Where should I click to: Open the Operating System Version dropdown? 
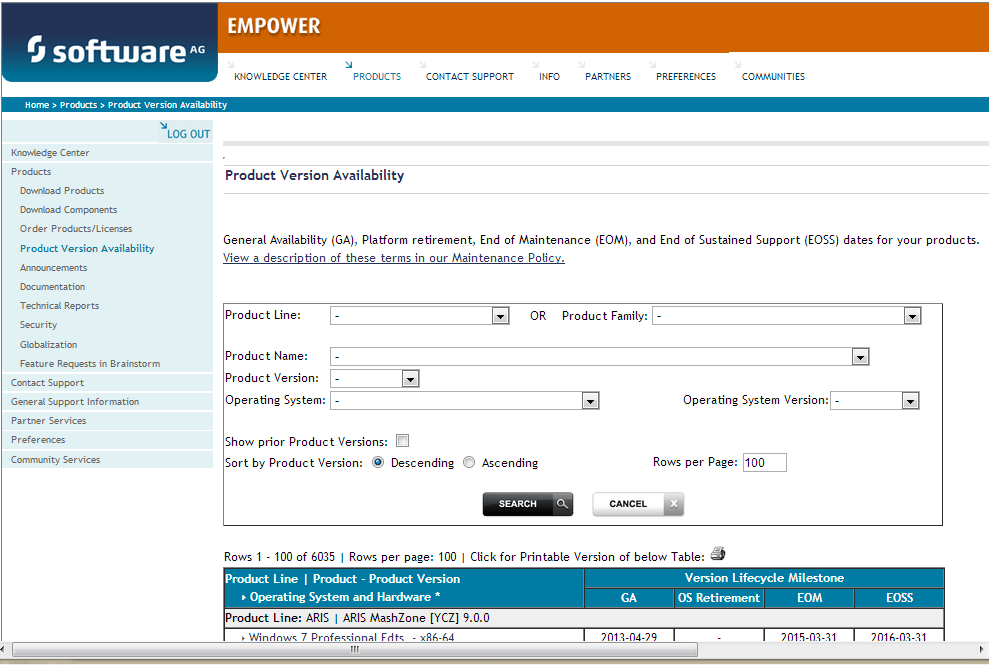tap(909, 401)
